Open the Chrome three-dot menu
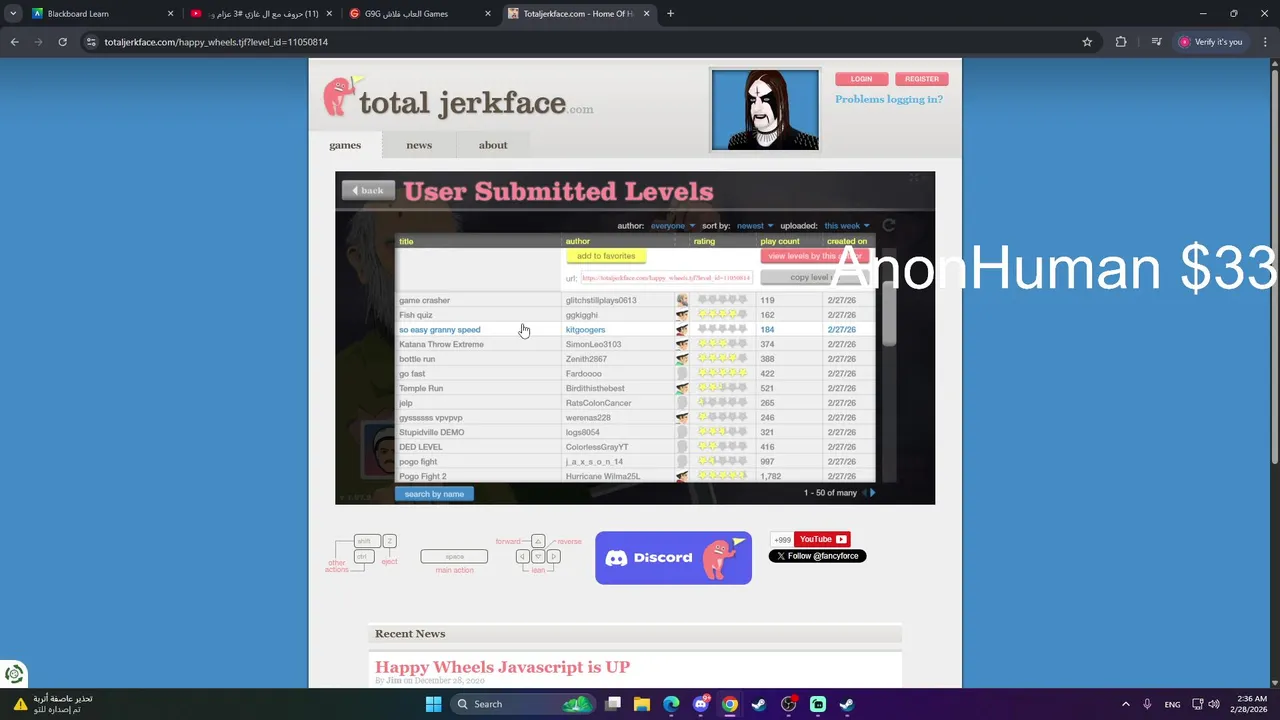 [1266, 42]
